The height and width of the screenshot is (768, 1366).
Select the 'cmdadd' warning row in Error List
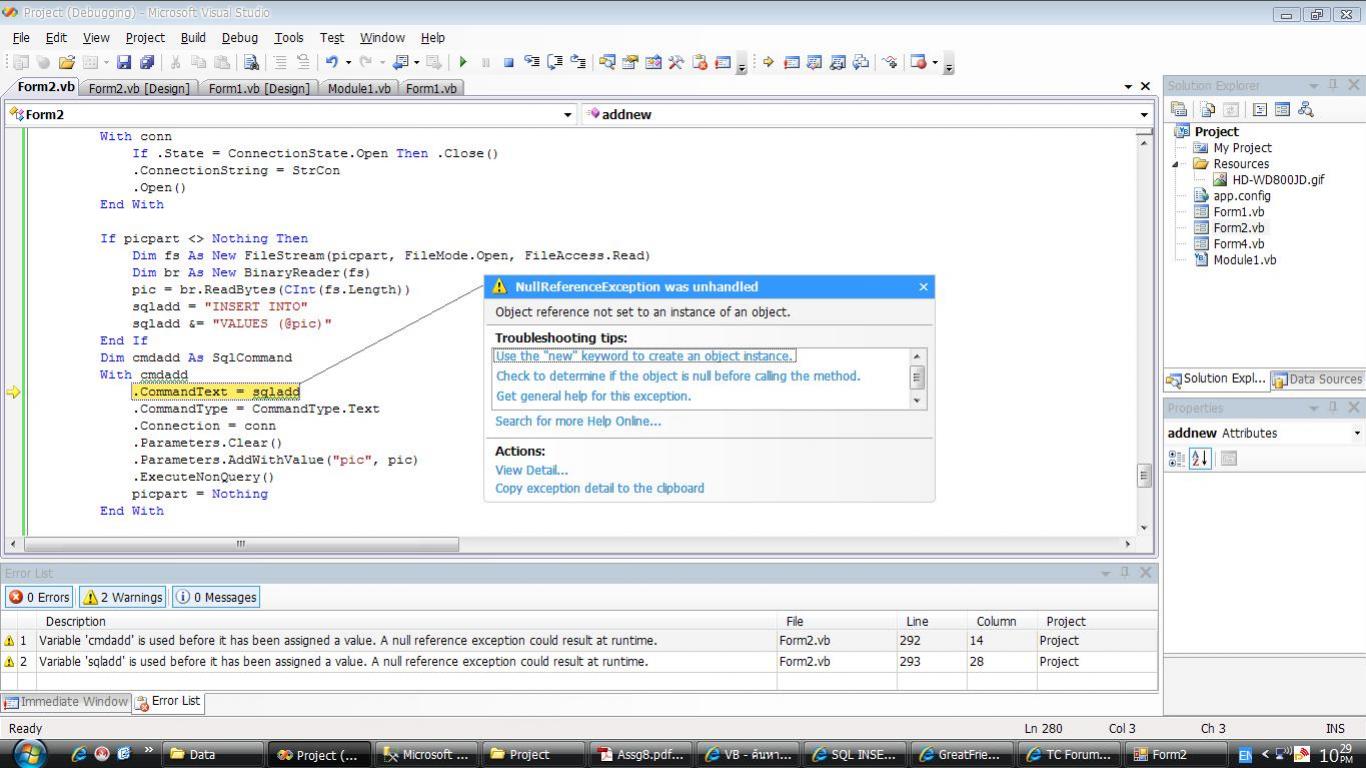579,640
